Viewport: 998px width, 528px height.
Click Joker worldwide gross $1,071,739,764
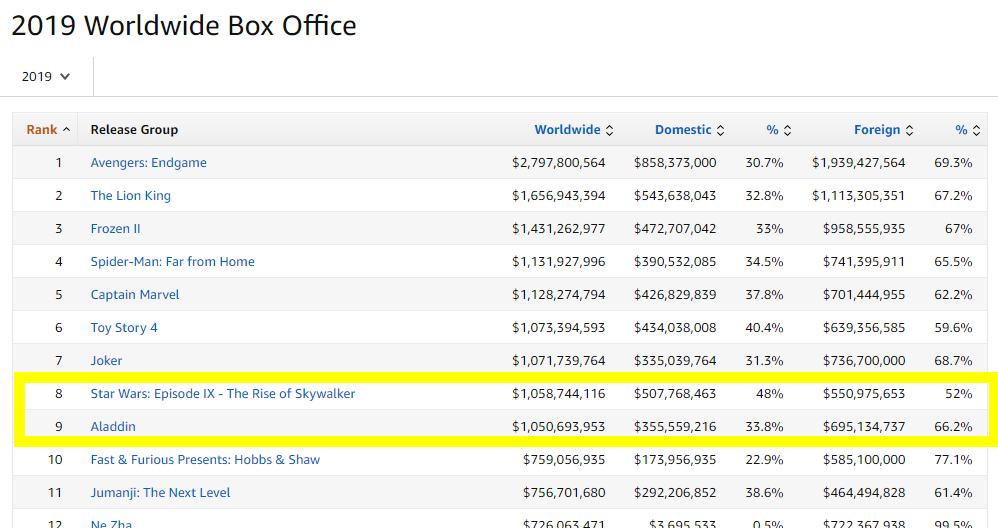click(x=558, y=361)
